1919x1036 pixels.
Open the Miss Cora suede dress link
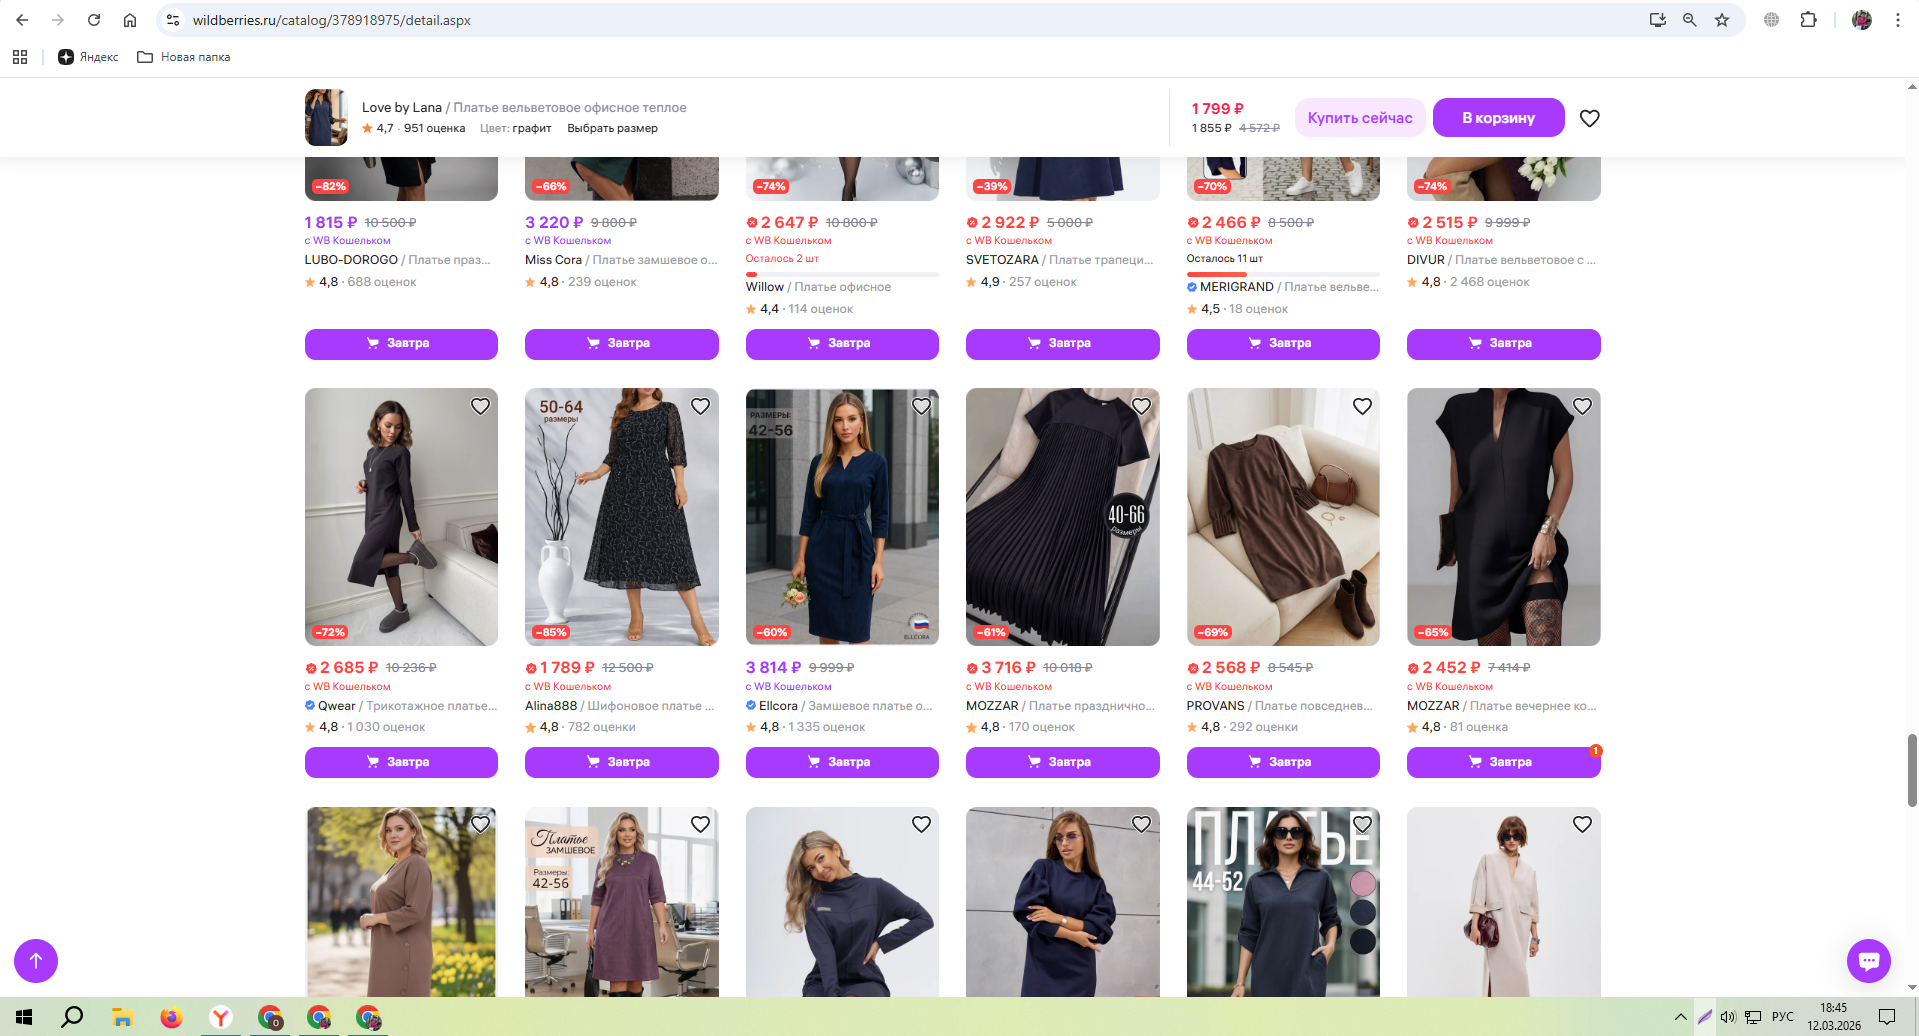coord(622,260)
